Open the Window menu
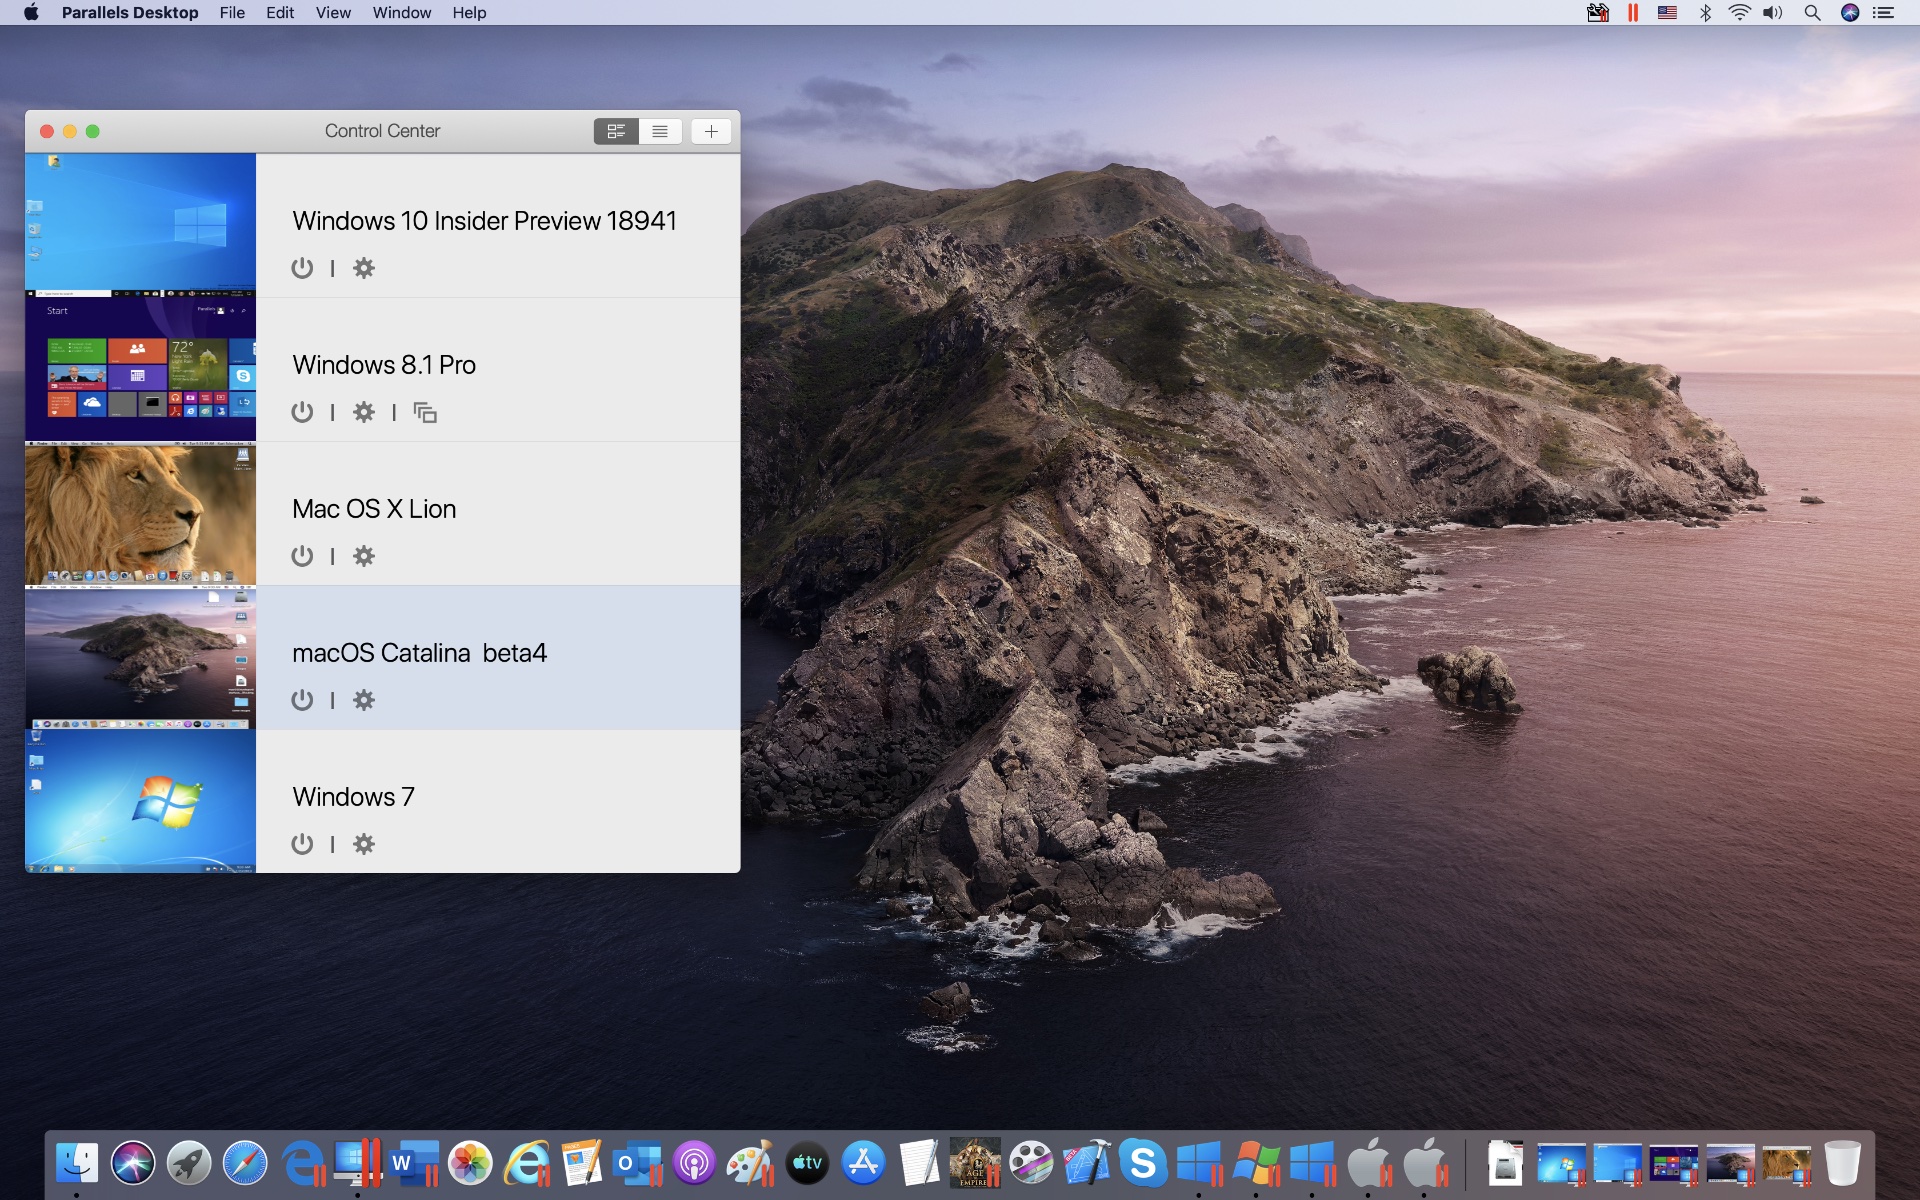This screenshot has height=1200, width=1920. (x=401, y=13)
